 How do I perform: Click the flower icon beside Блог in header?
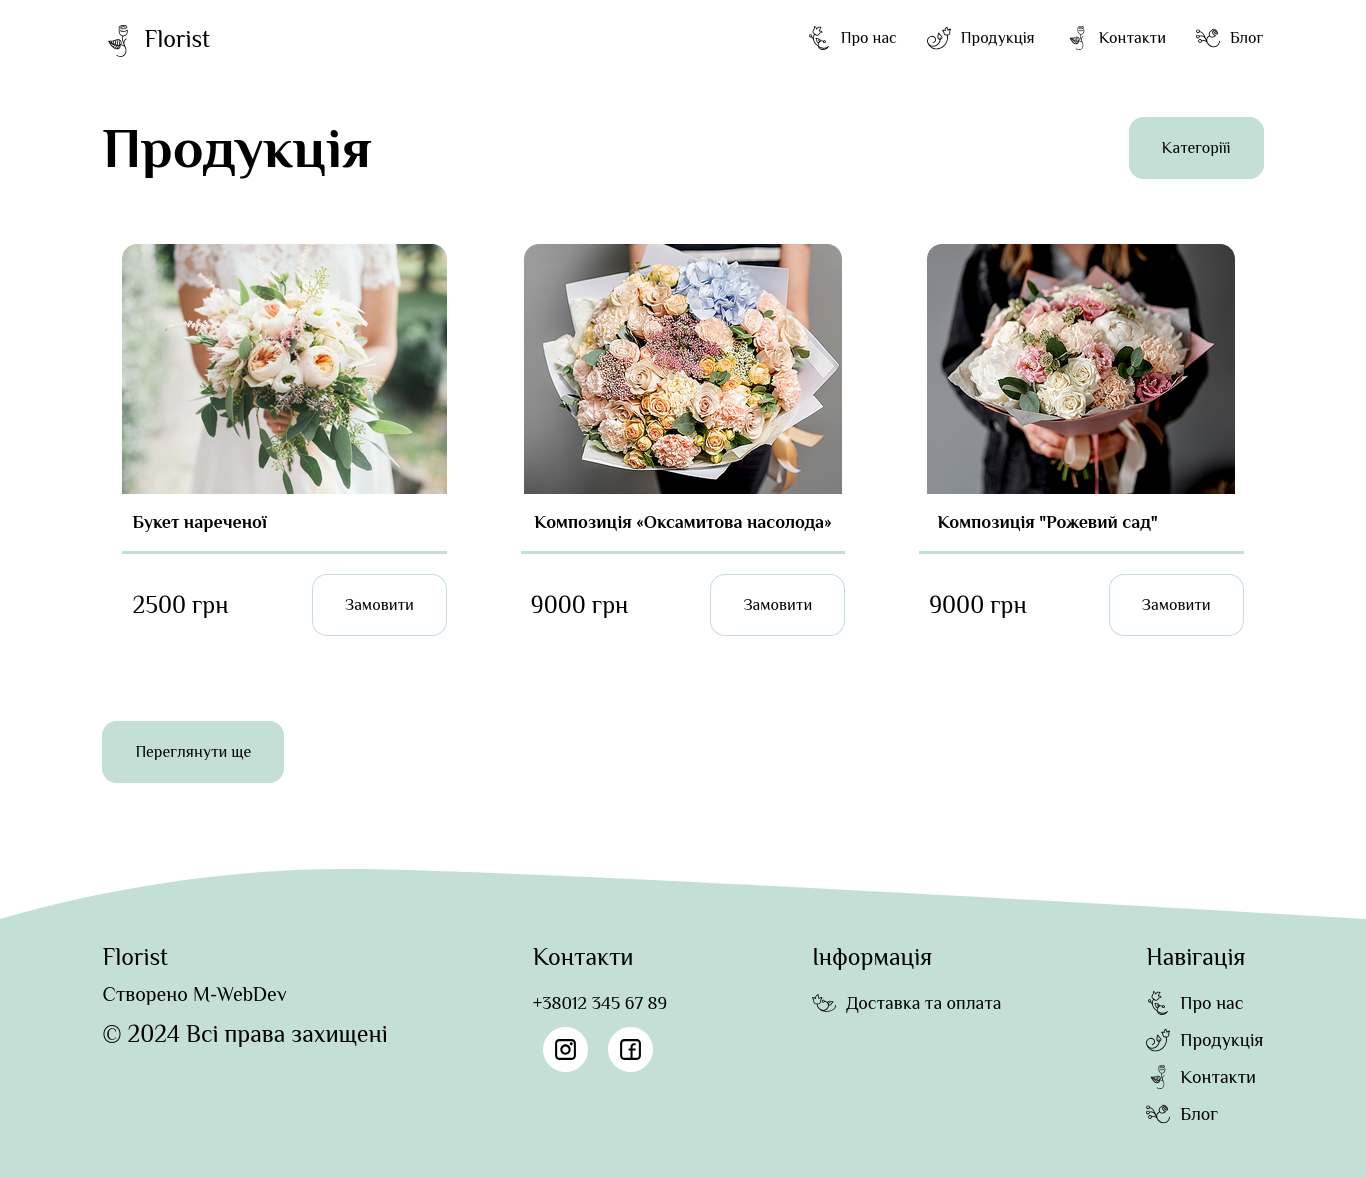pyautogui.click(x=1208, y=38)
